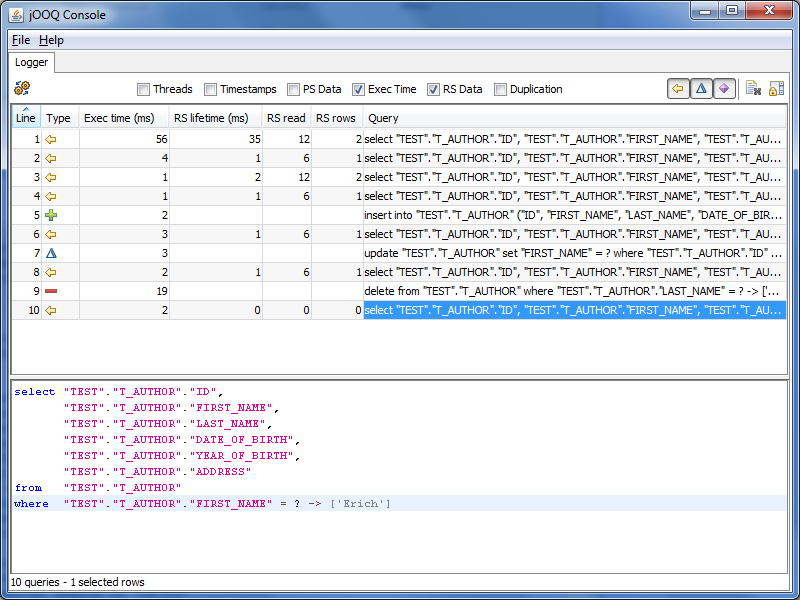The width and height of the screenshot is (800, 600).
Task: Click the "from" keyword in SQL pane
Action: 29,488
